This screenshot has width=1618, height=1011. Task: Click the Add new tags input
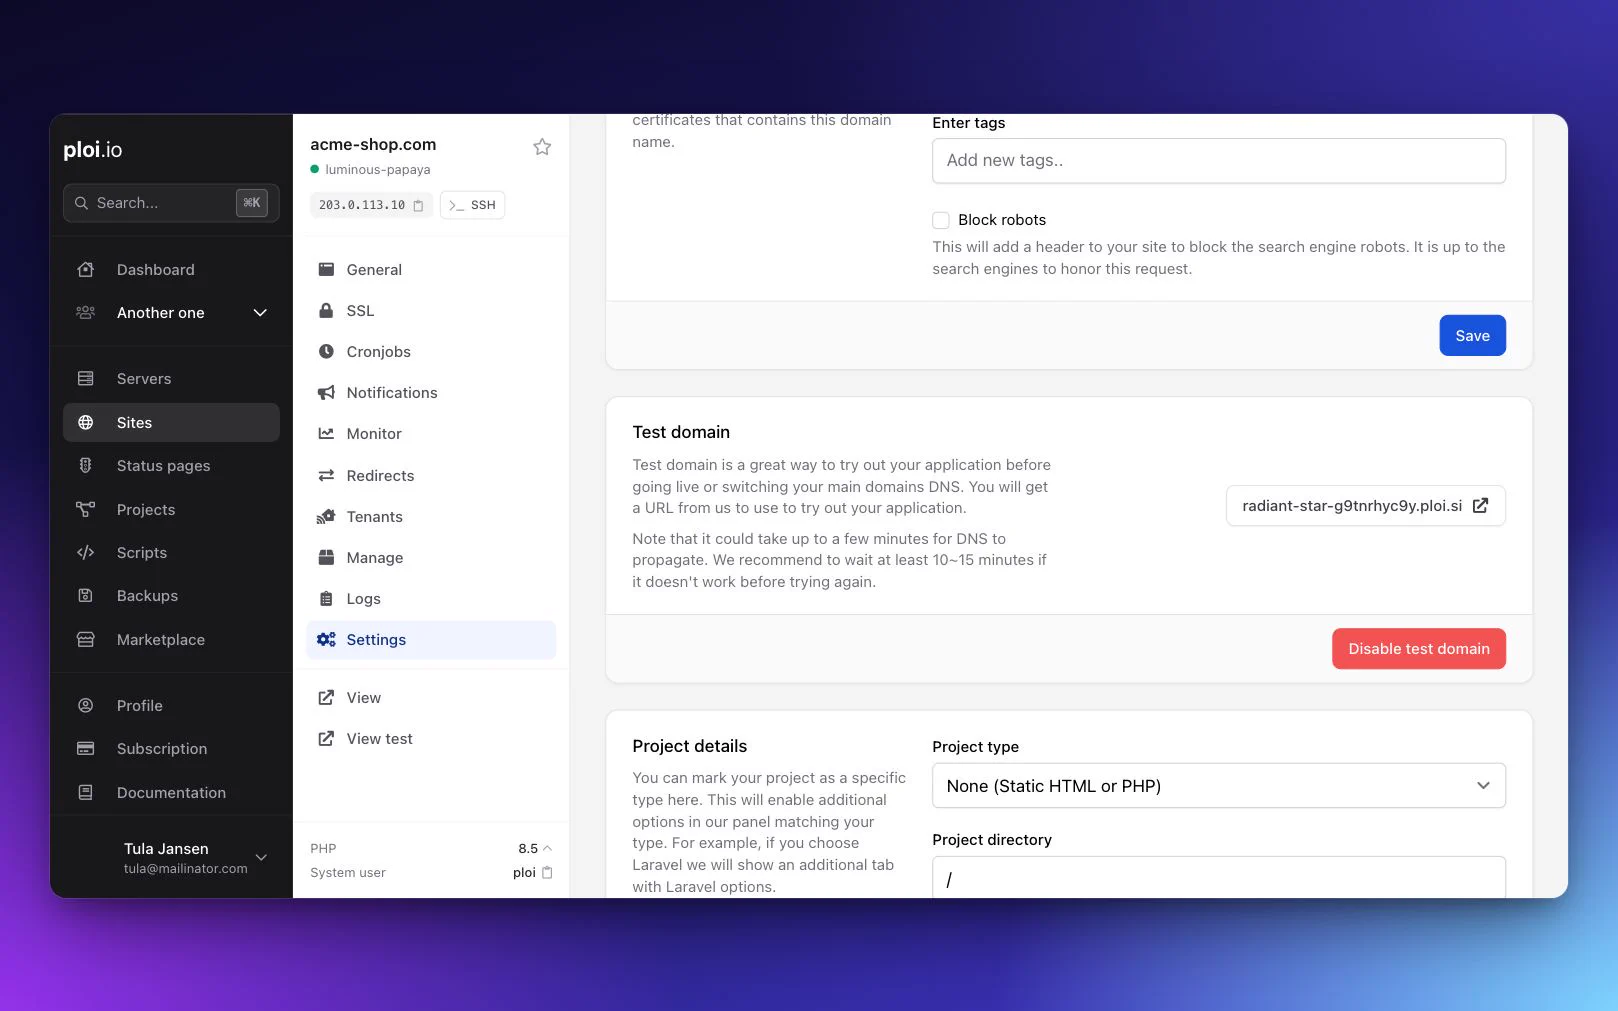pos(1218,161)
